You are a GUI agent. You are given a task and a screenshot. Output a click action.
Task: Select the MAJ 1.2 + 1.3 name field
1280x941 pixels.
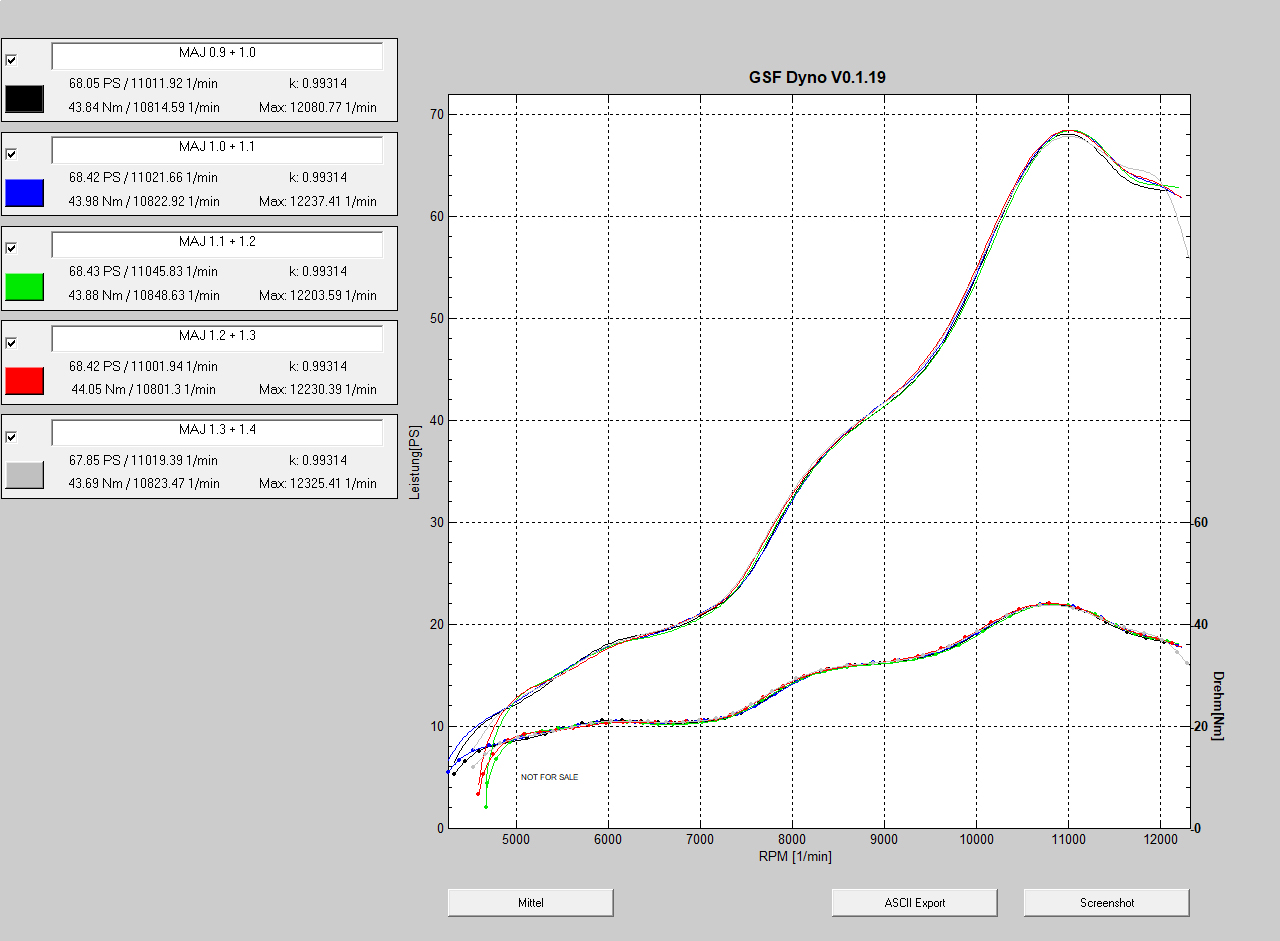[217, 339]
